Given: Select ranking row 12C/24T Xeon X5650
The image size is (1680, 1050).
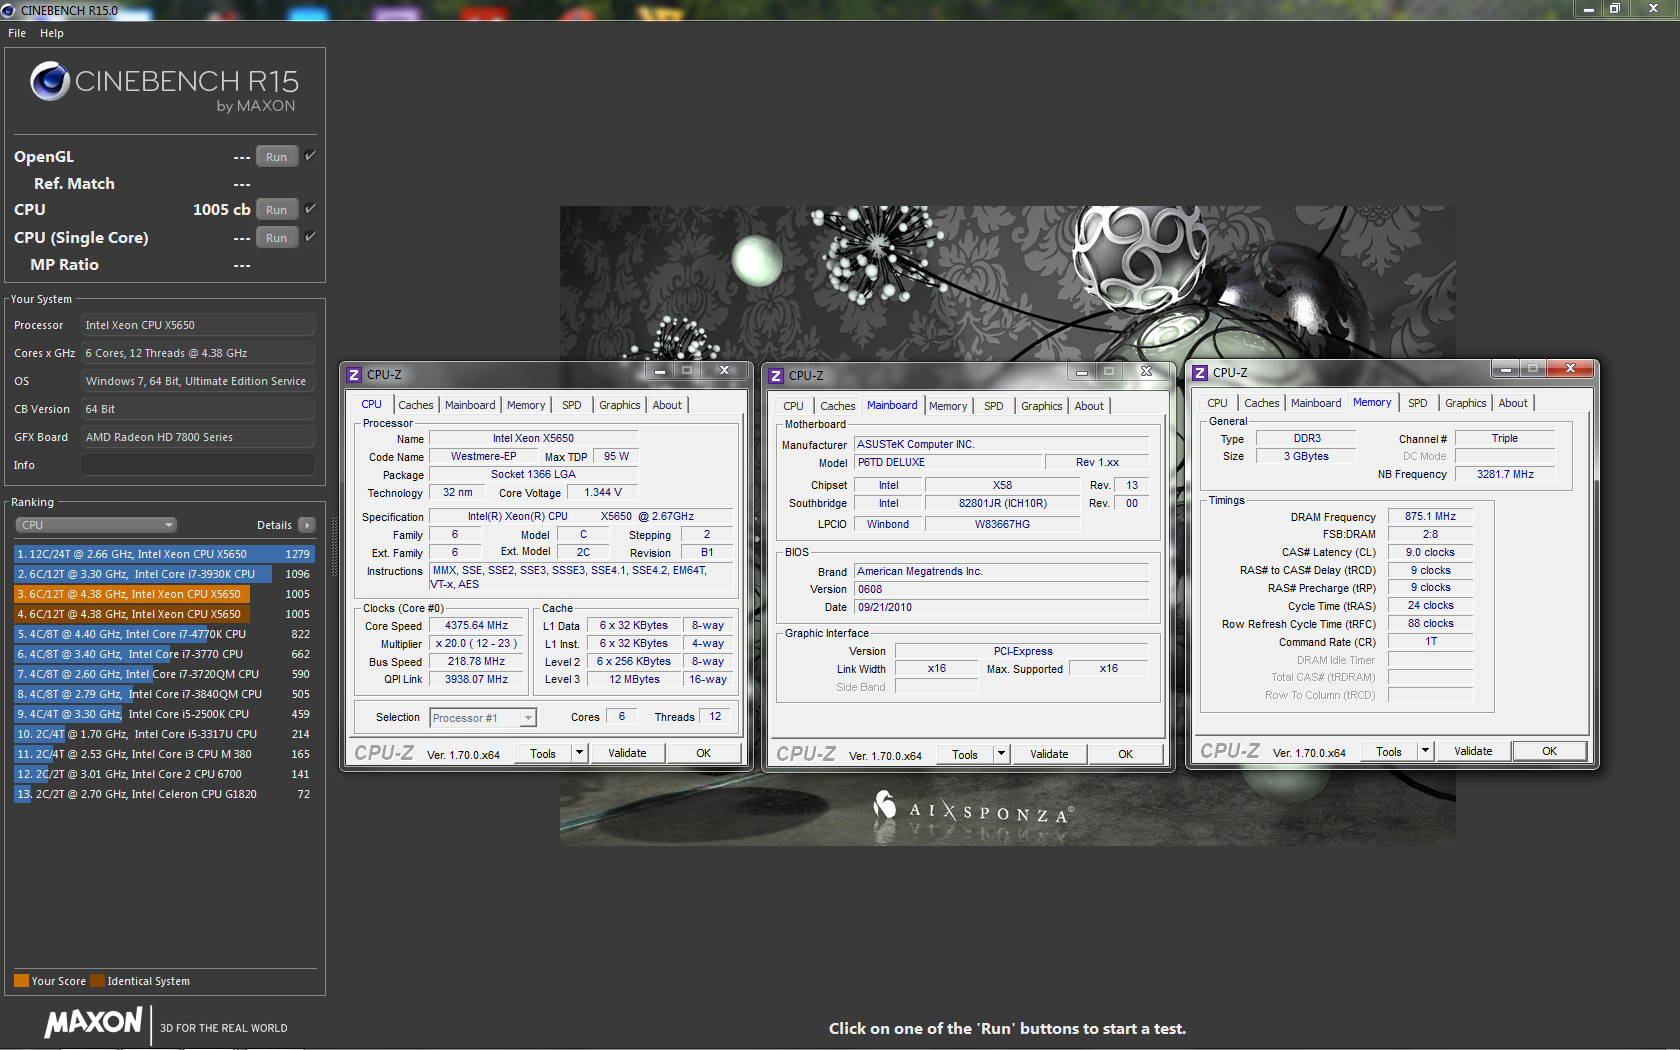Looking at the screenshot, I should coord(164,554).
